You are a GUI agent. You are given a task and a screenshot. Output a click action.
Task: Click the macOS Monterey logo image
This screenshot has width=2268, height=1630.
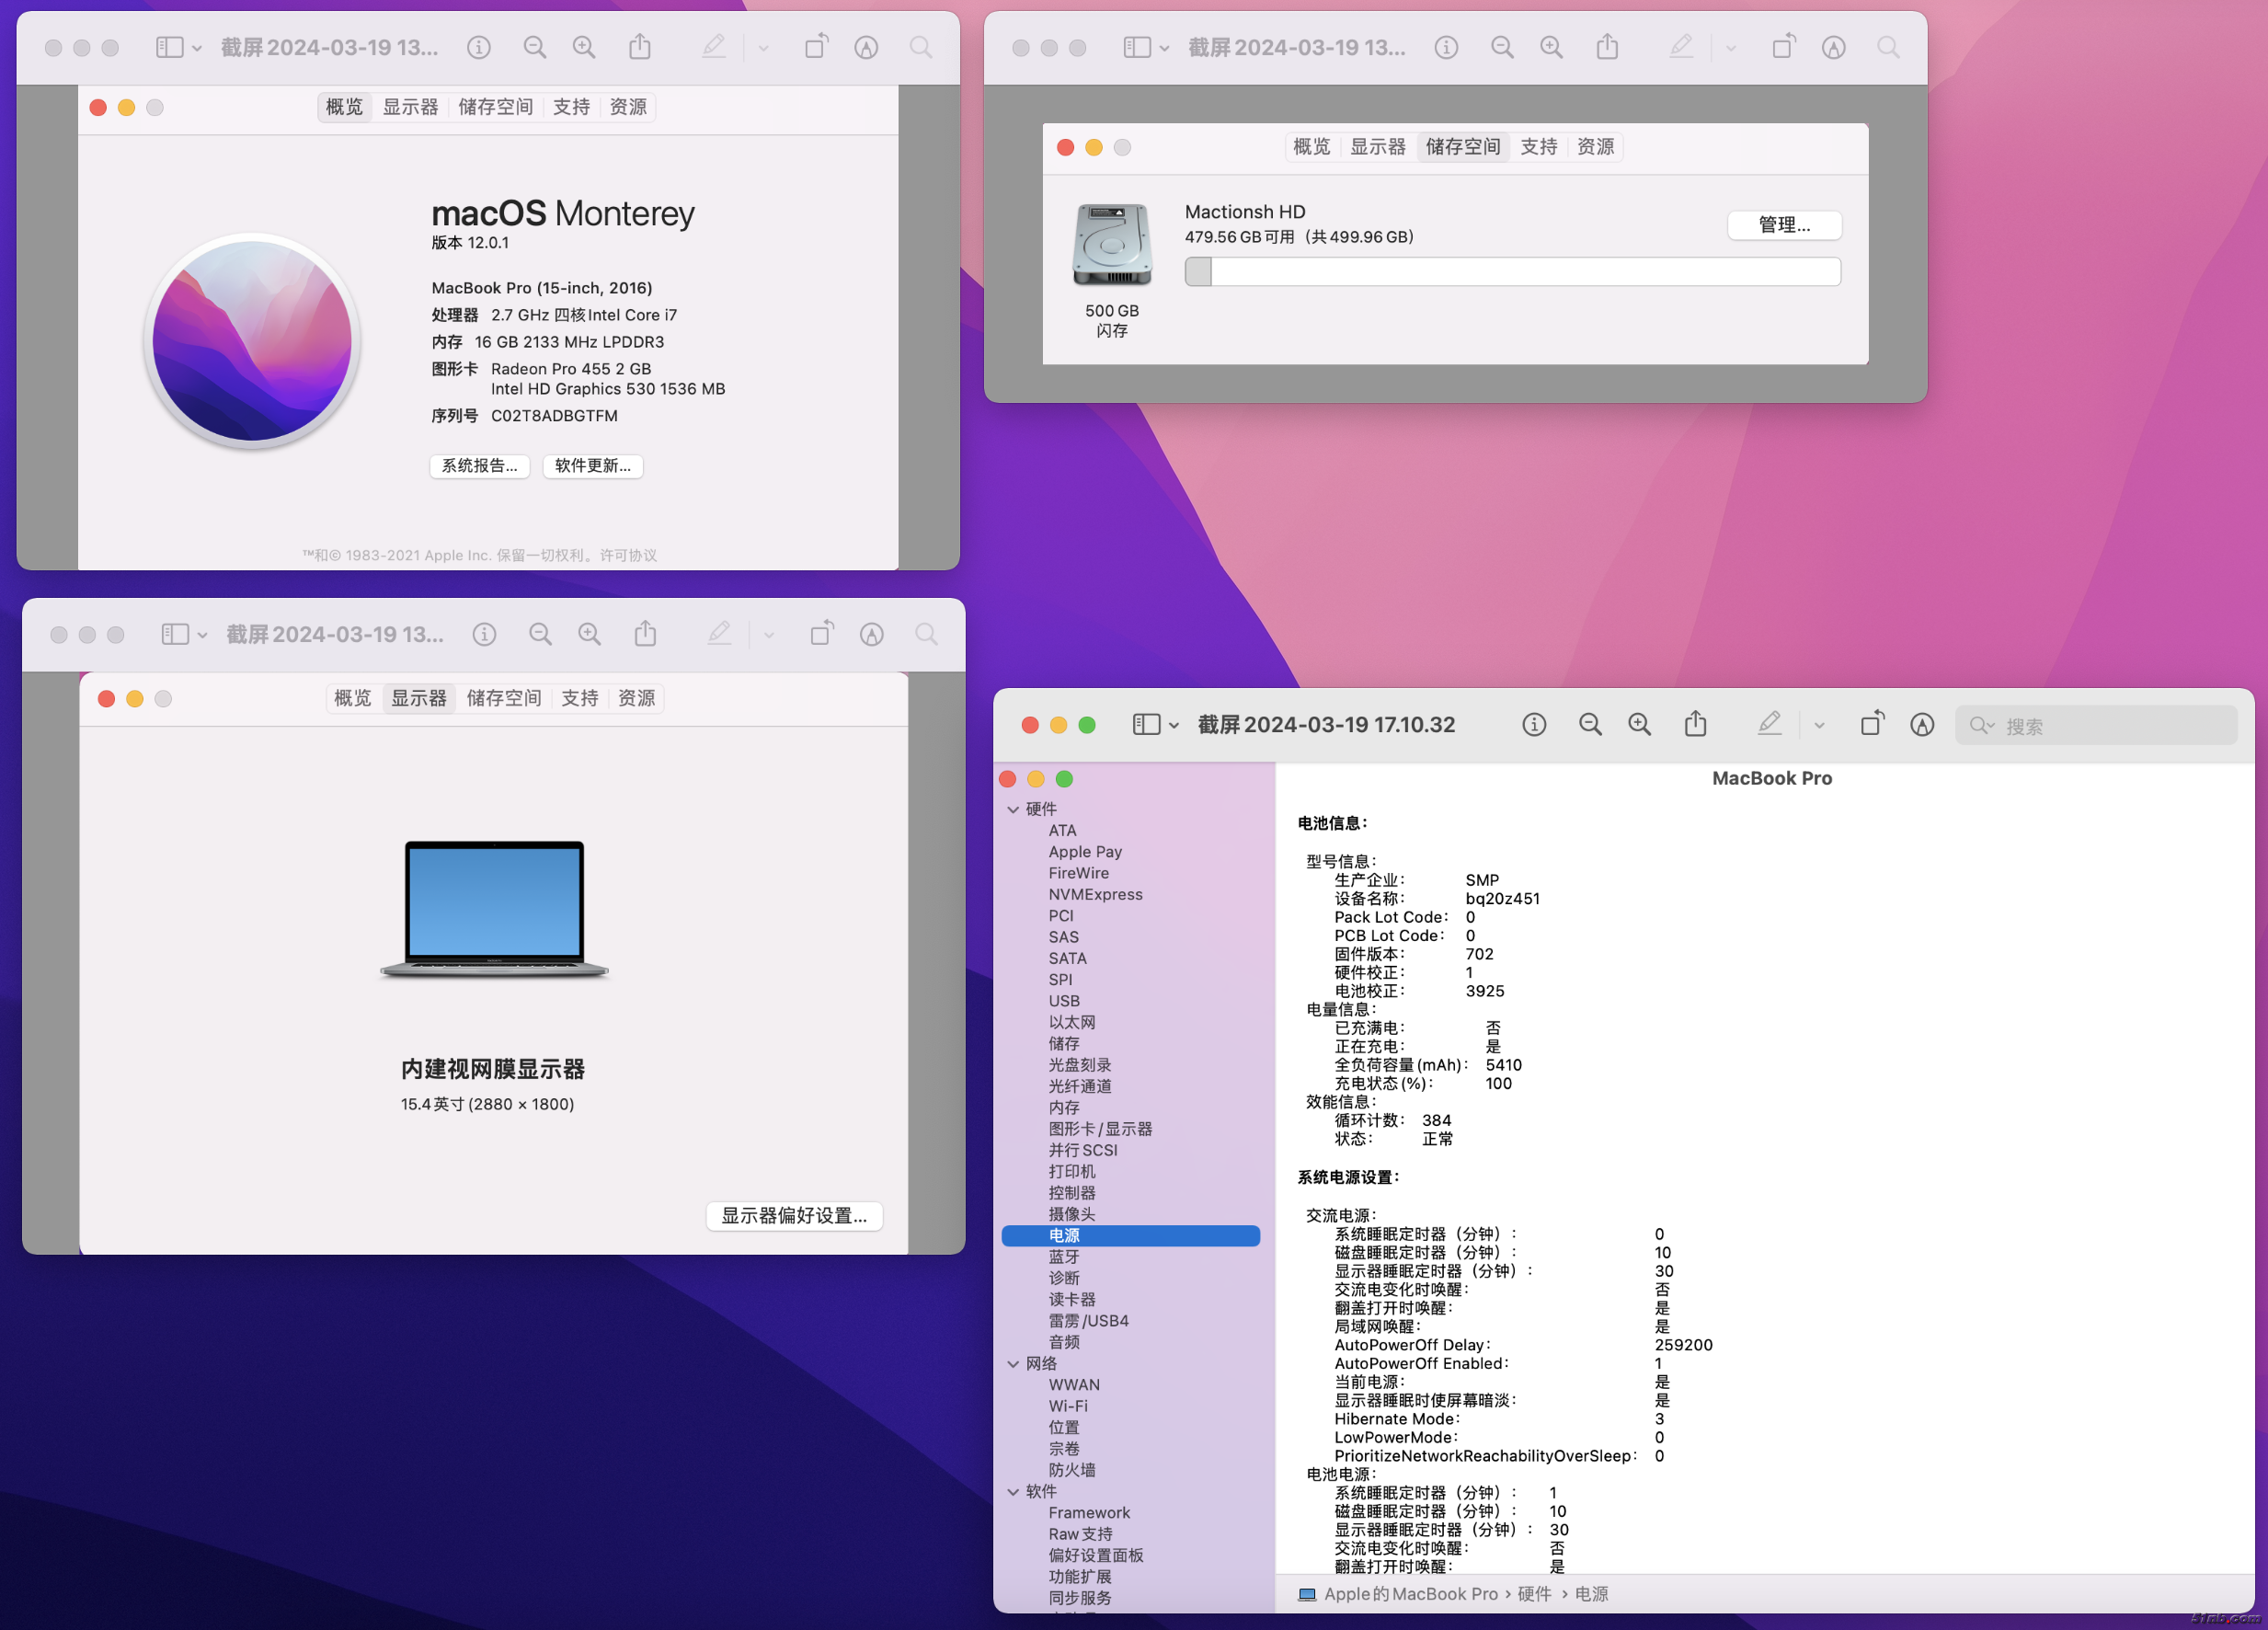tap(252, 340)
